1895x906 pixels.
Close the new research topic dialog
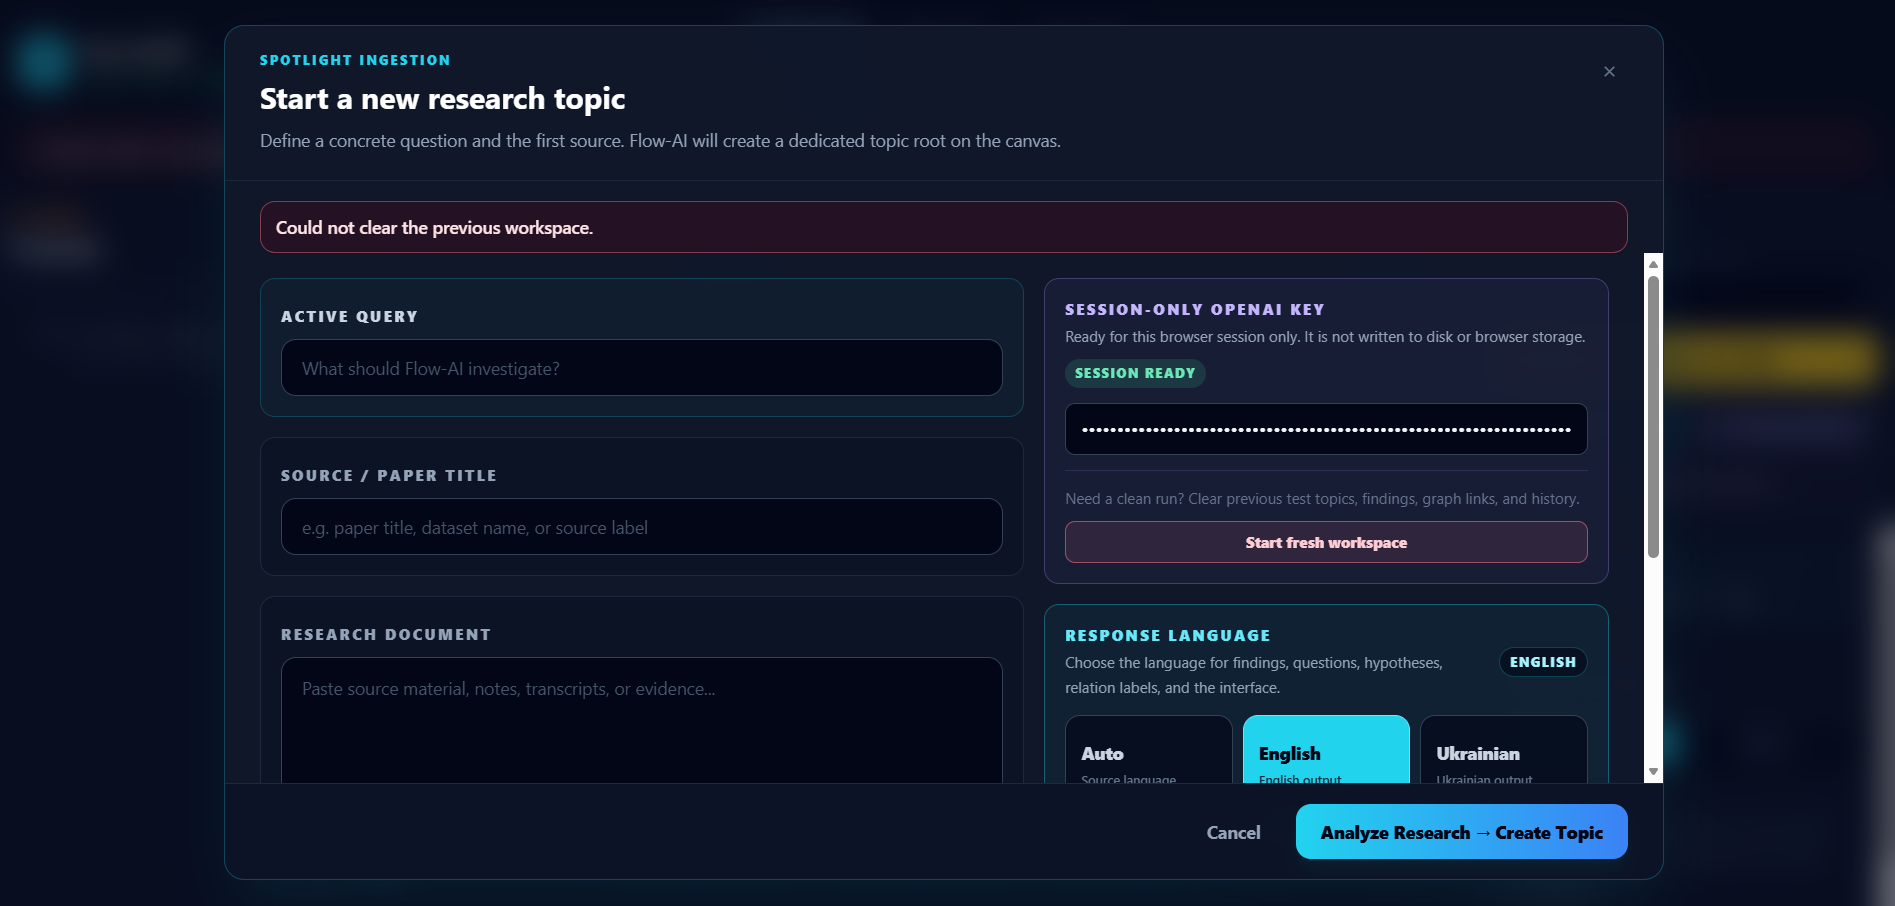pos(1609,71)
